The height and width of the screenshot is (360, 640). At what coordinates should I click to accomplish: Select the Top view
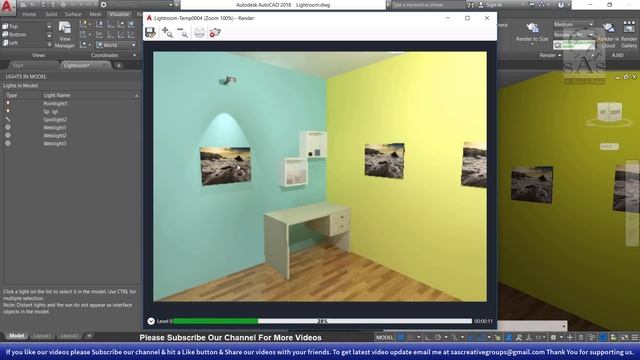(10, 27)
